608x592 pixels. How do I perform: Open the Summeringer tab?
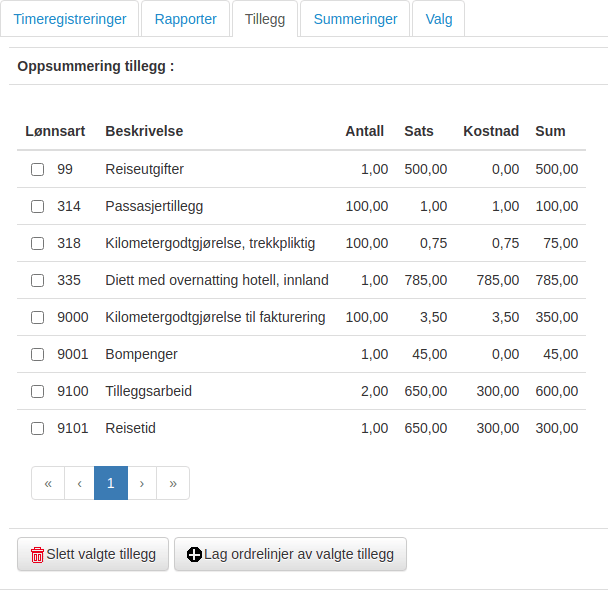[x=355, y=19]
